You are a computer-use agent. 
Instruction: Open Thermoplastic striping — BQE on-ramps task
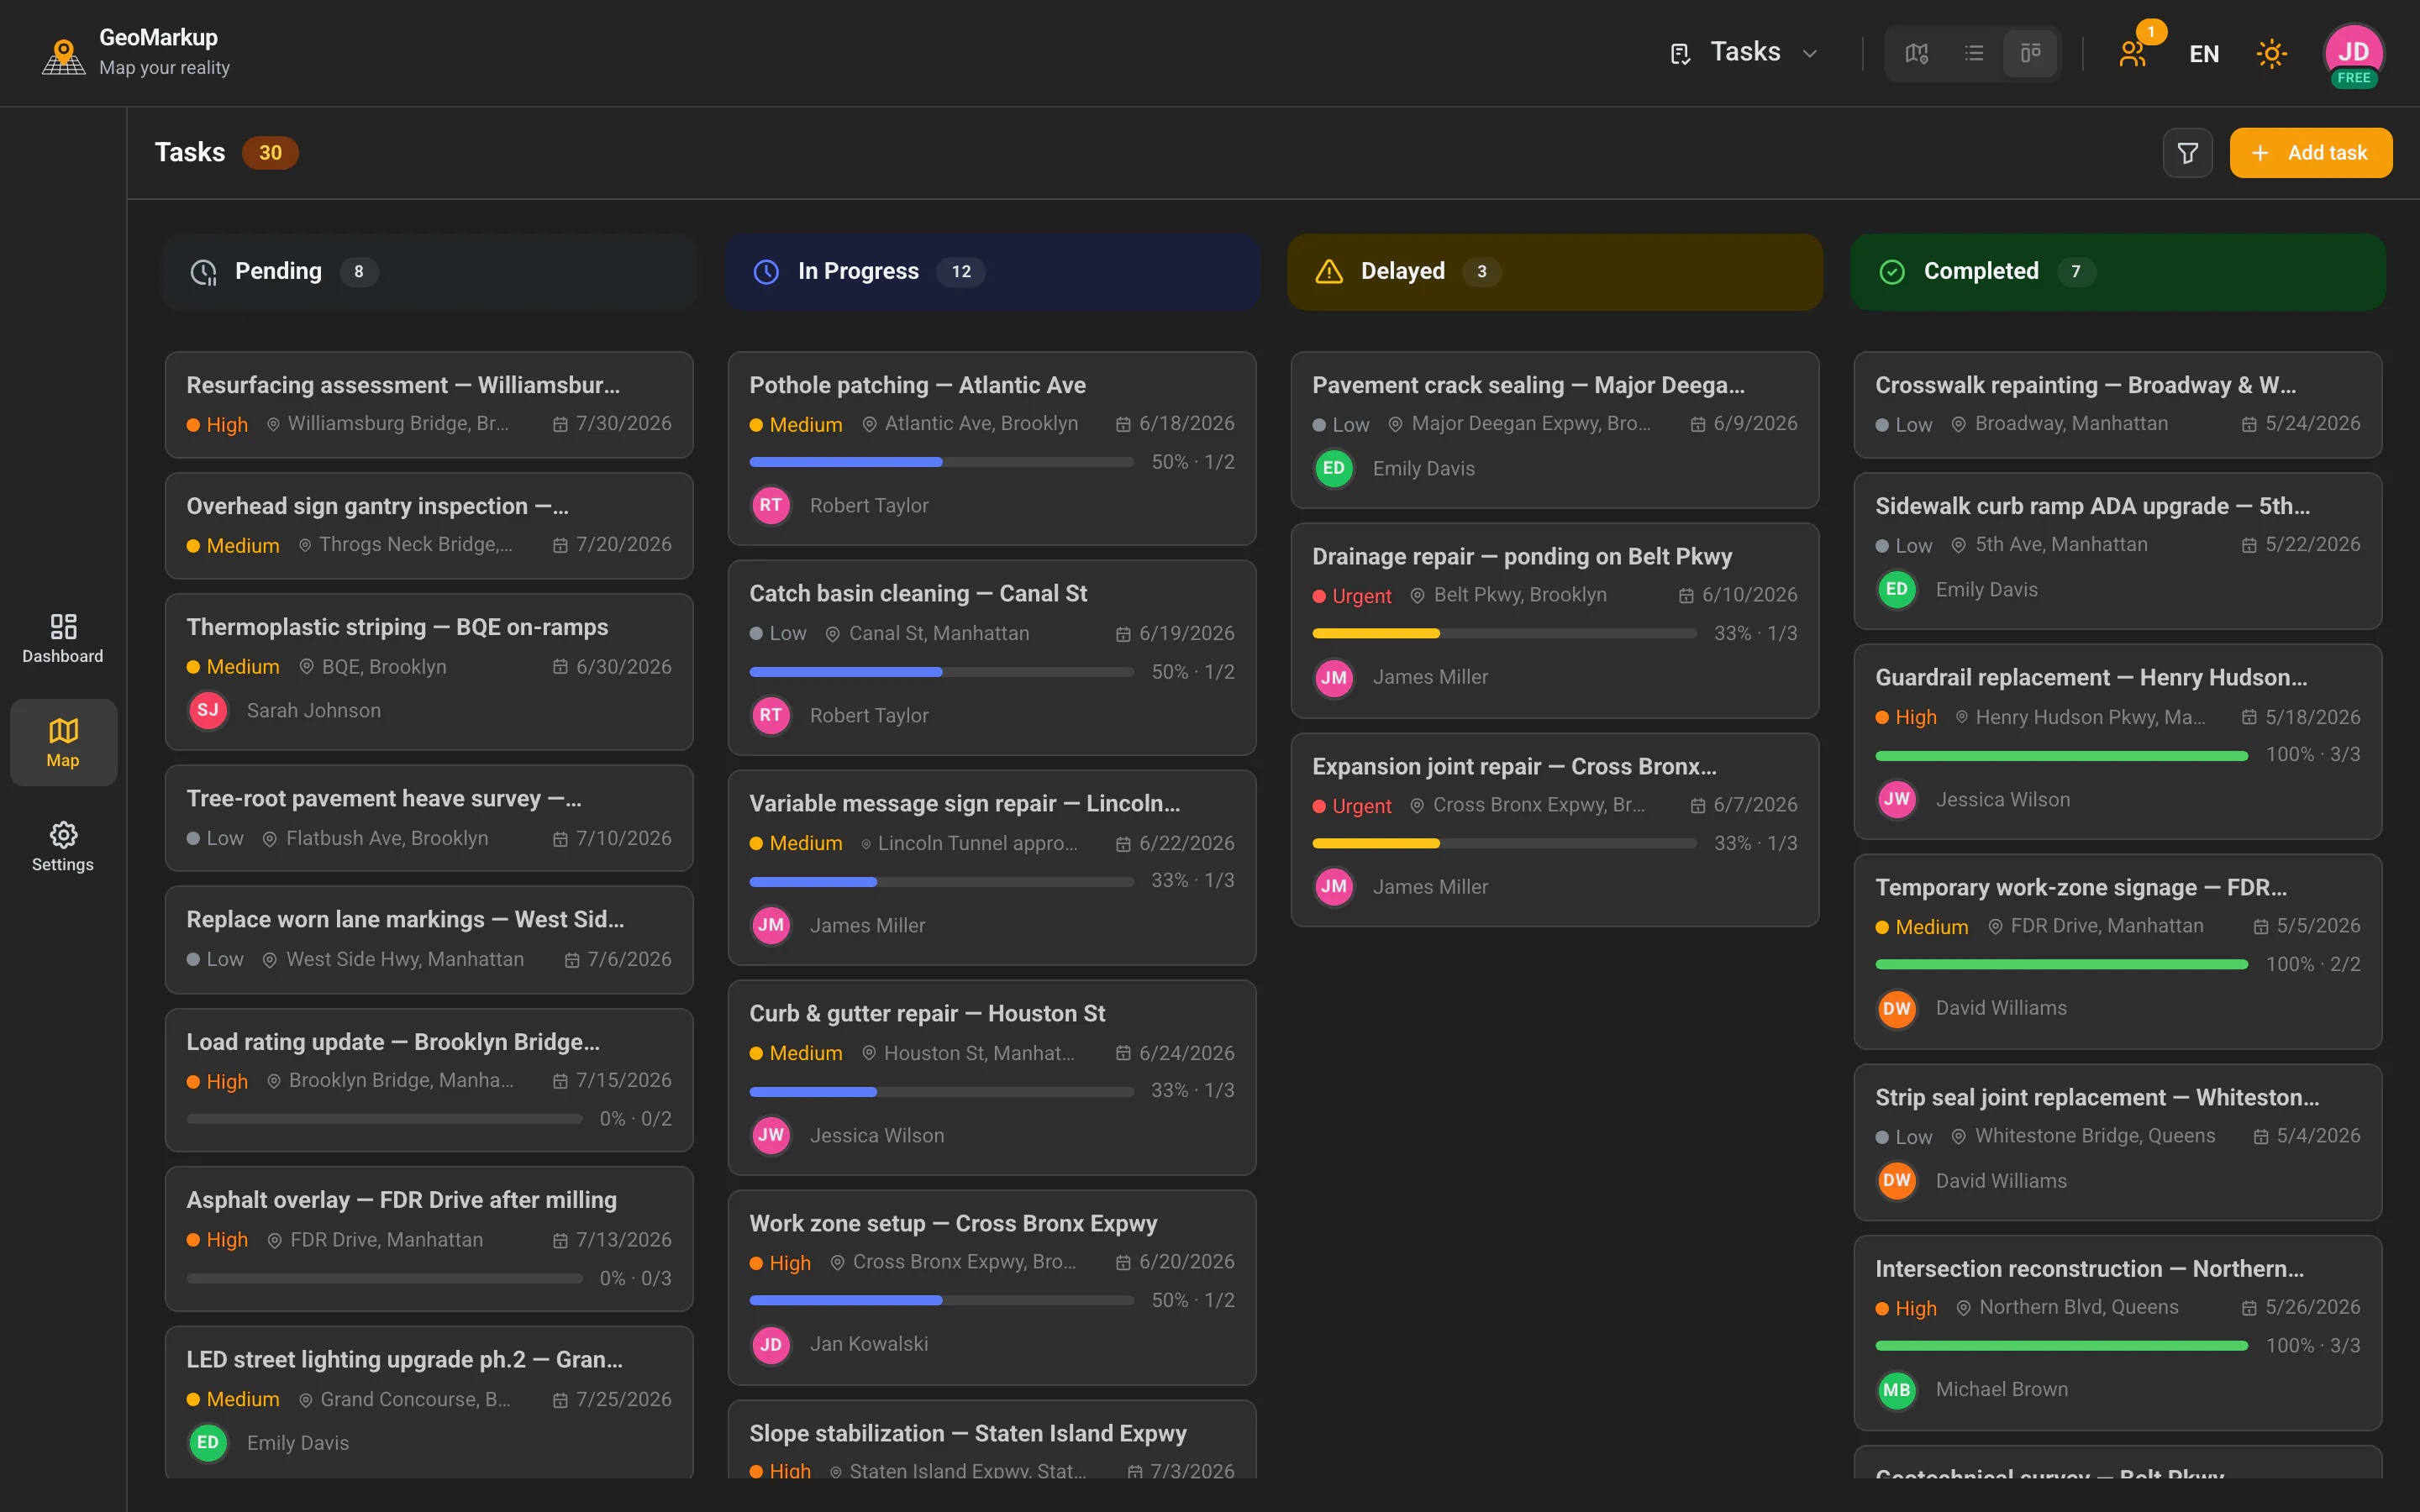[x=429, y=671]
